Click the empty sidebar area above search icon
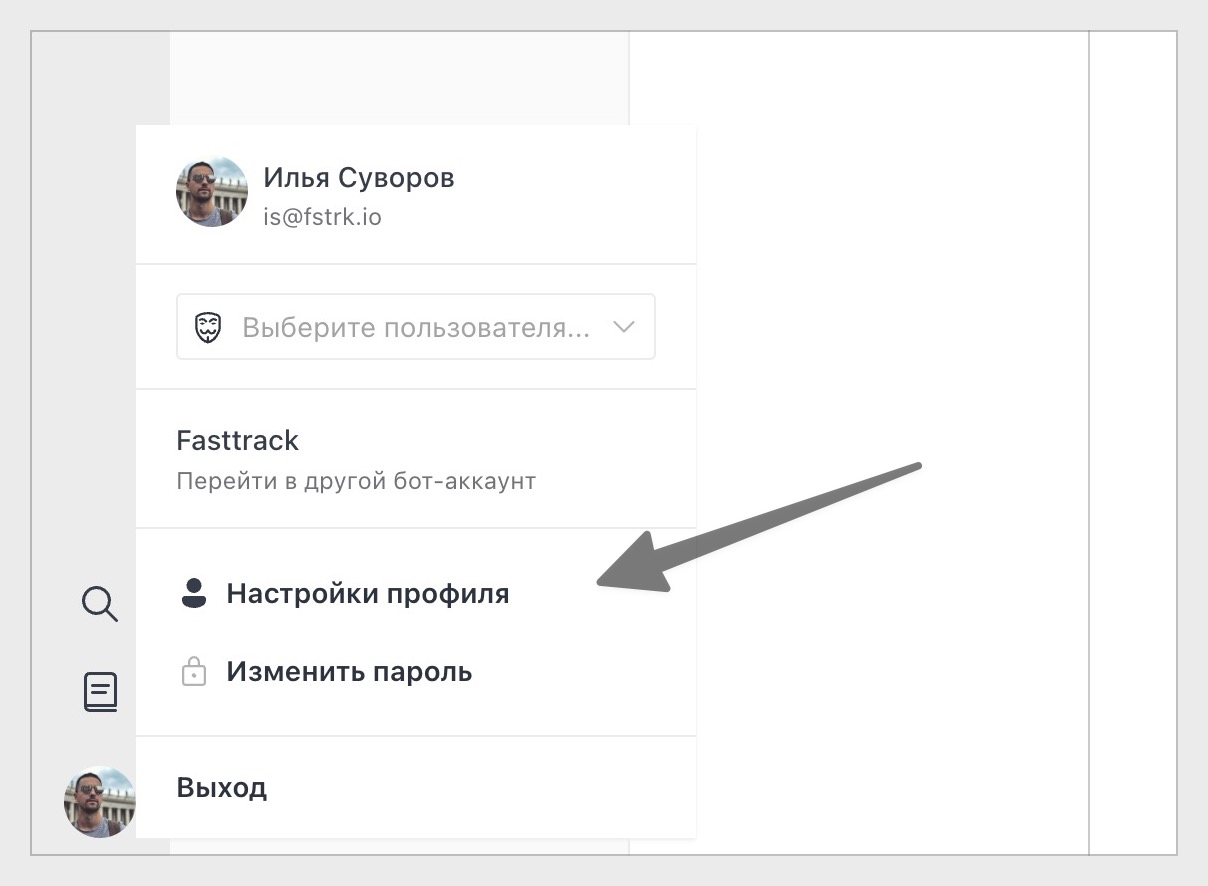 click(x=100, y=300)
